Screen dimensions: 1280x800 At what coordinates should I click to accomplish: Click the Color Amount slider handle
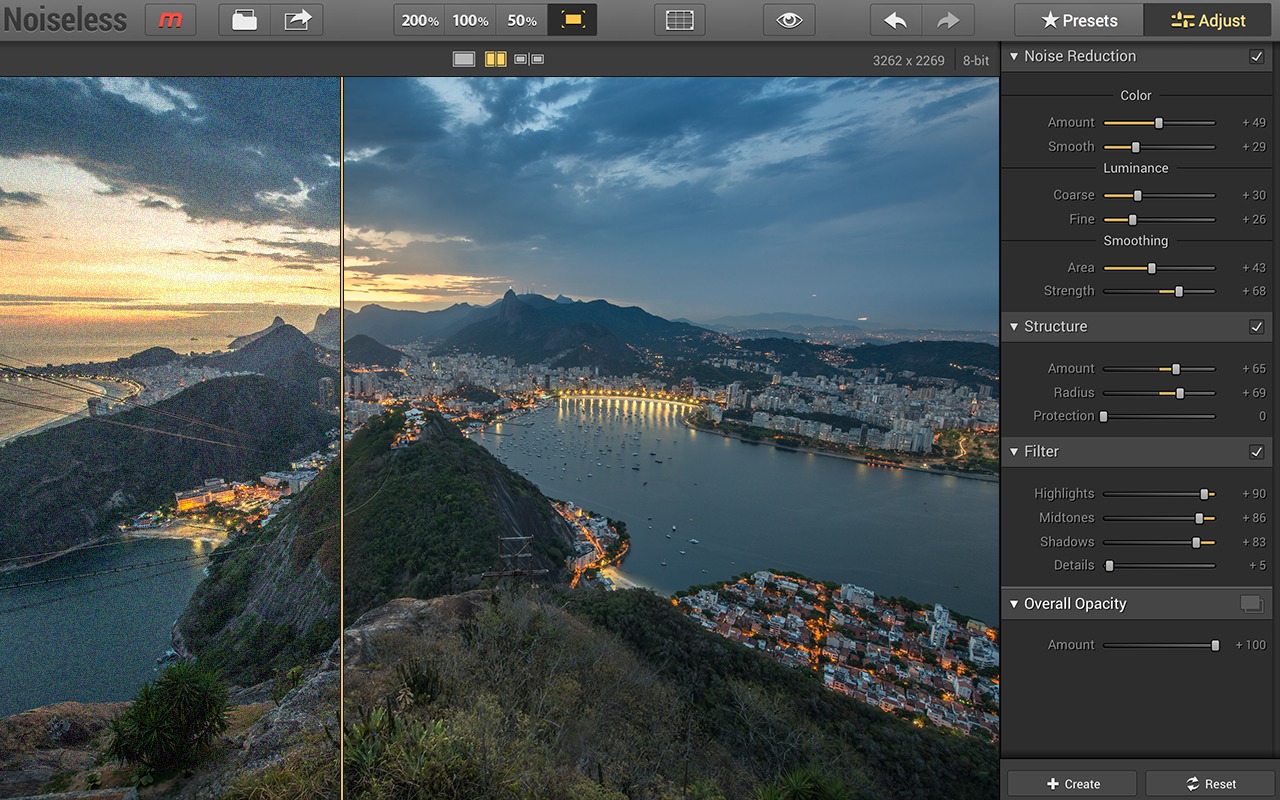1159,123
